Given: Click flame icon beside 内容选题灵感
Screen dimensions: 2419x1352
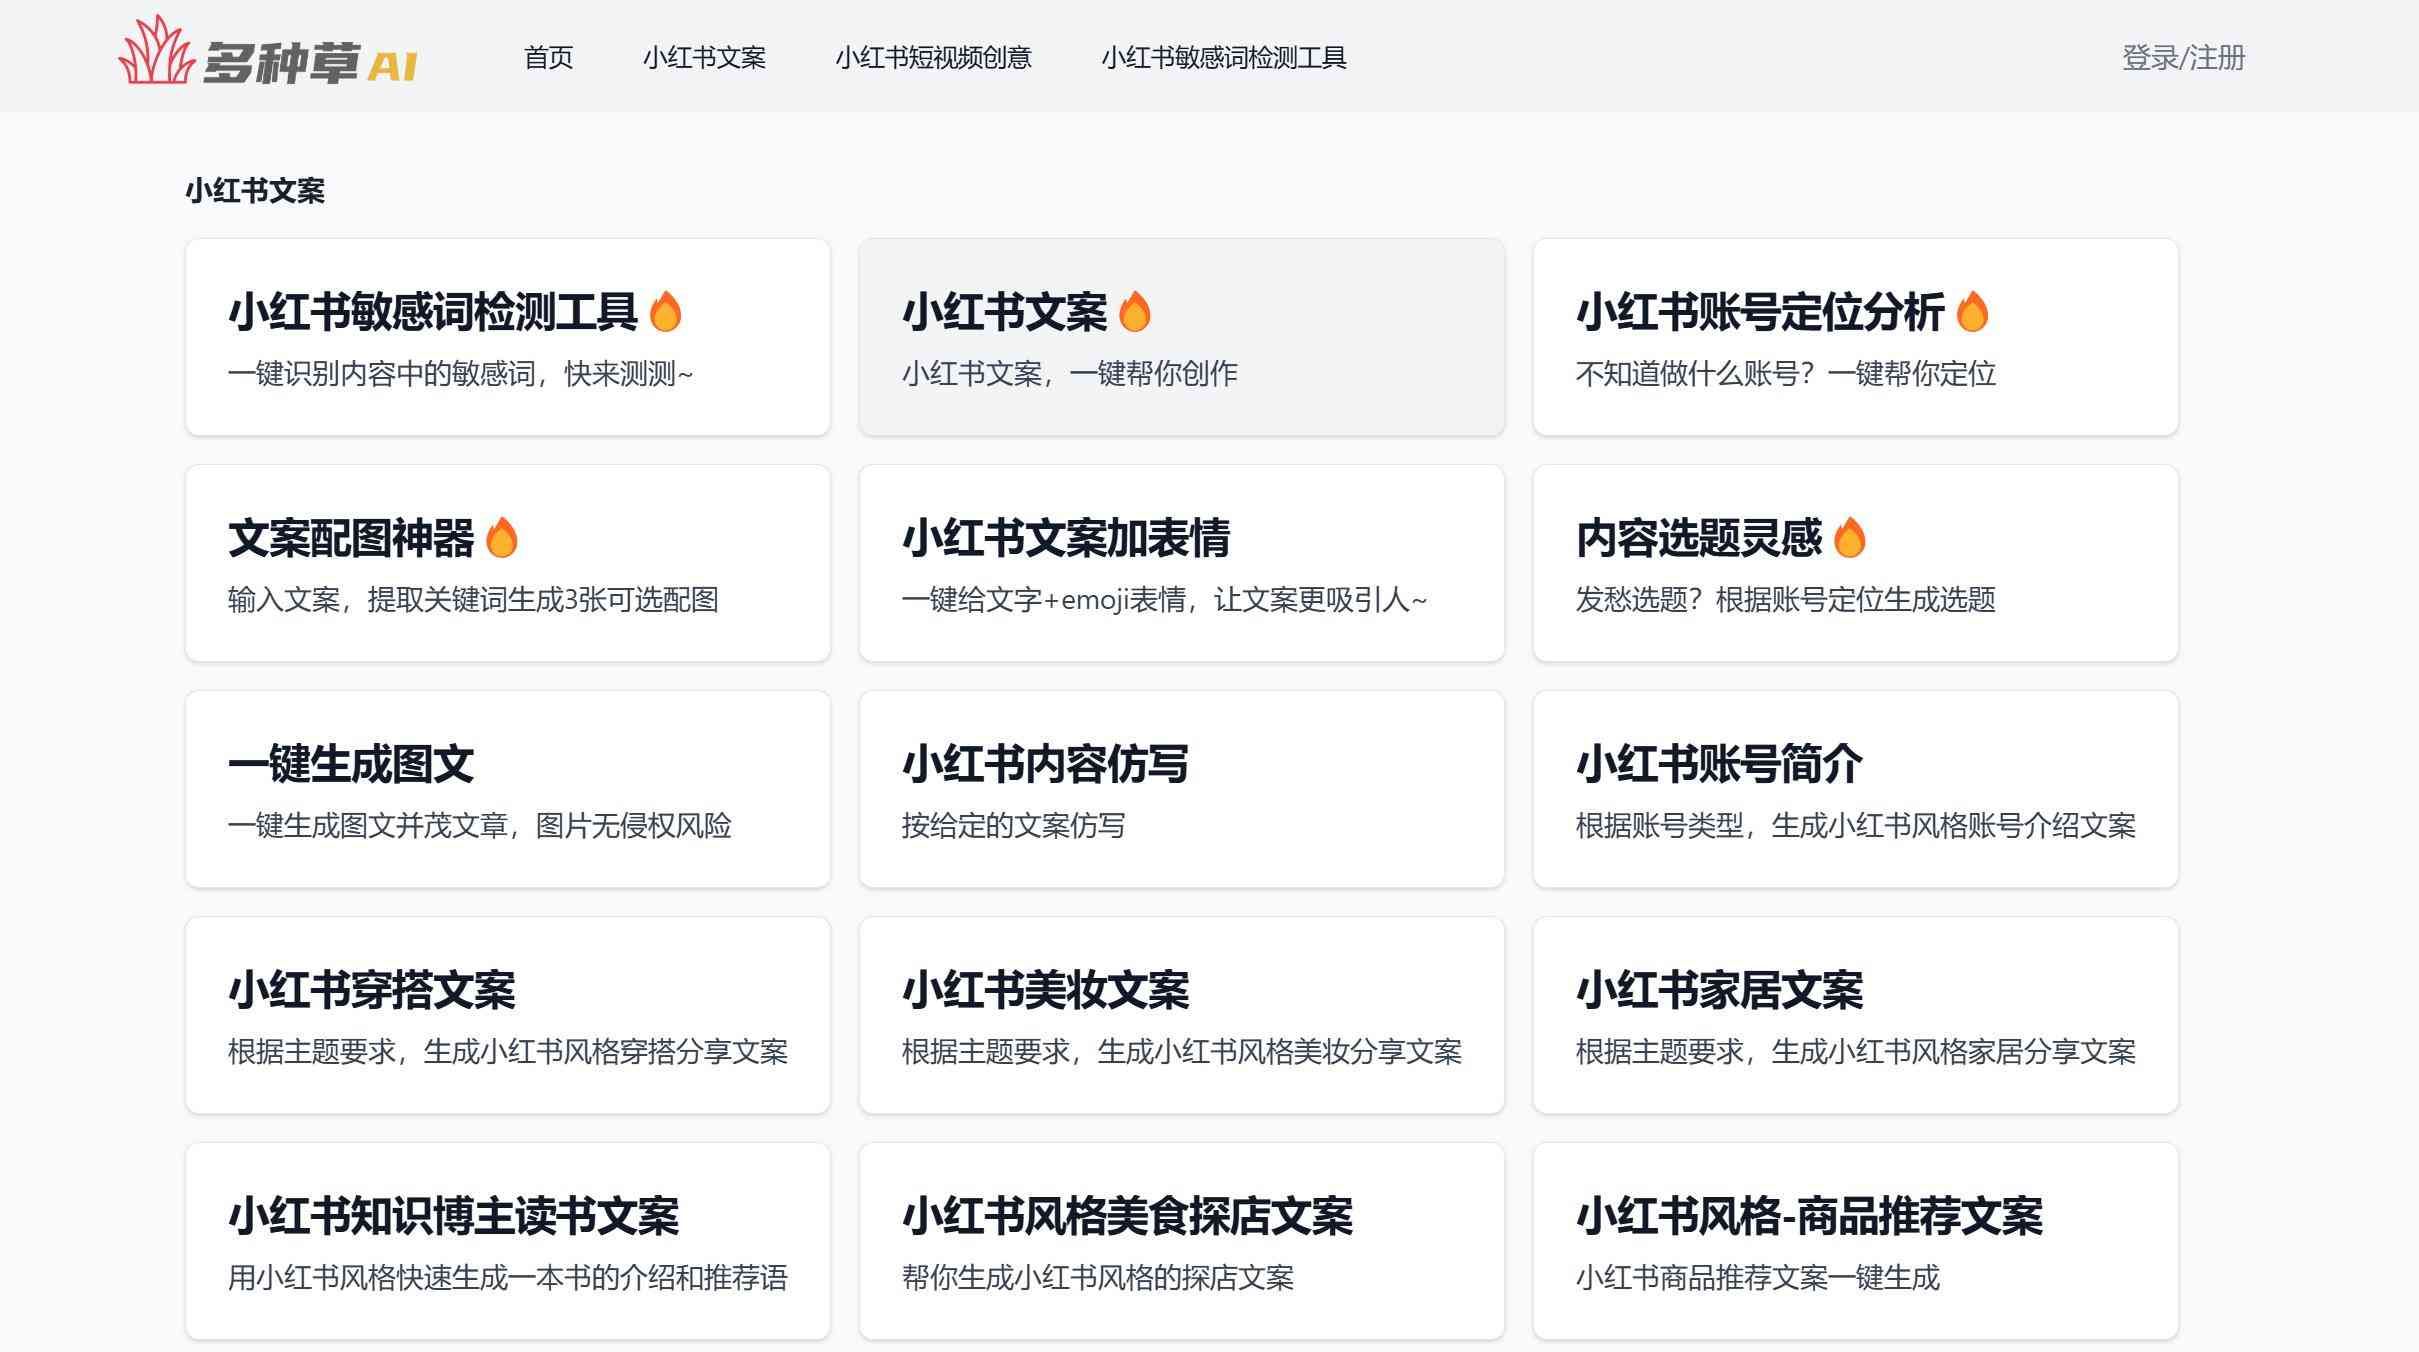Looking at the screenshot, I should [x=1849, y=538].
